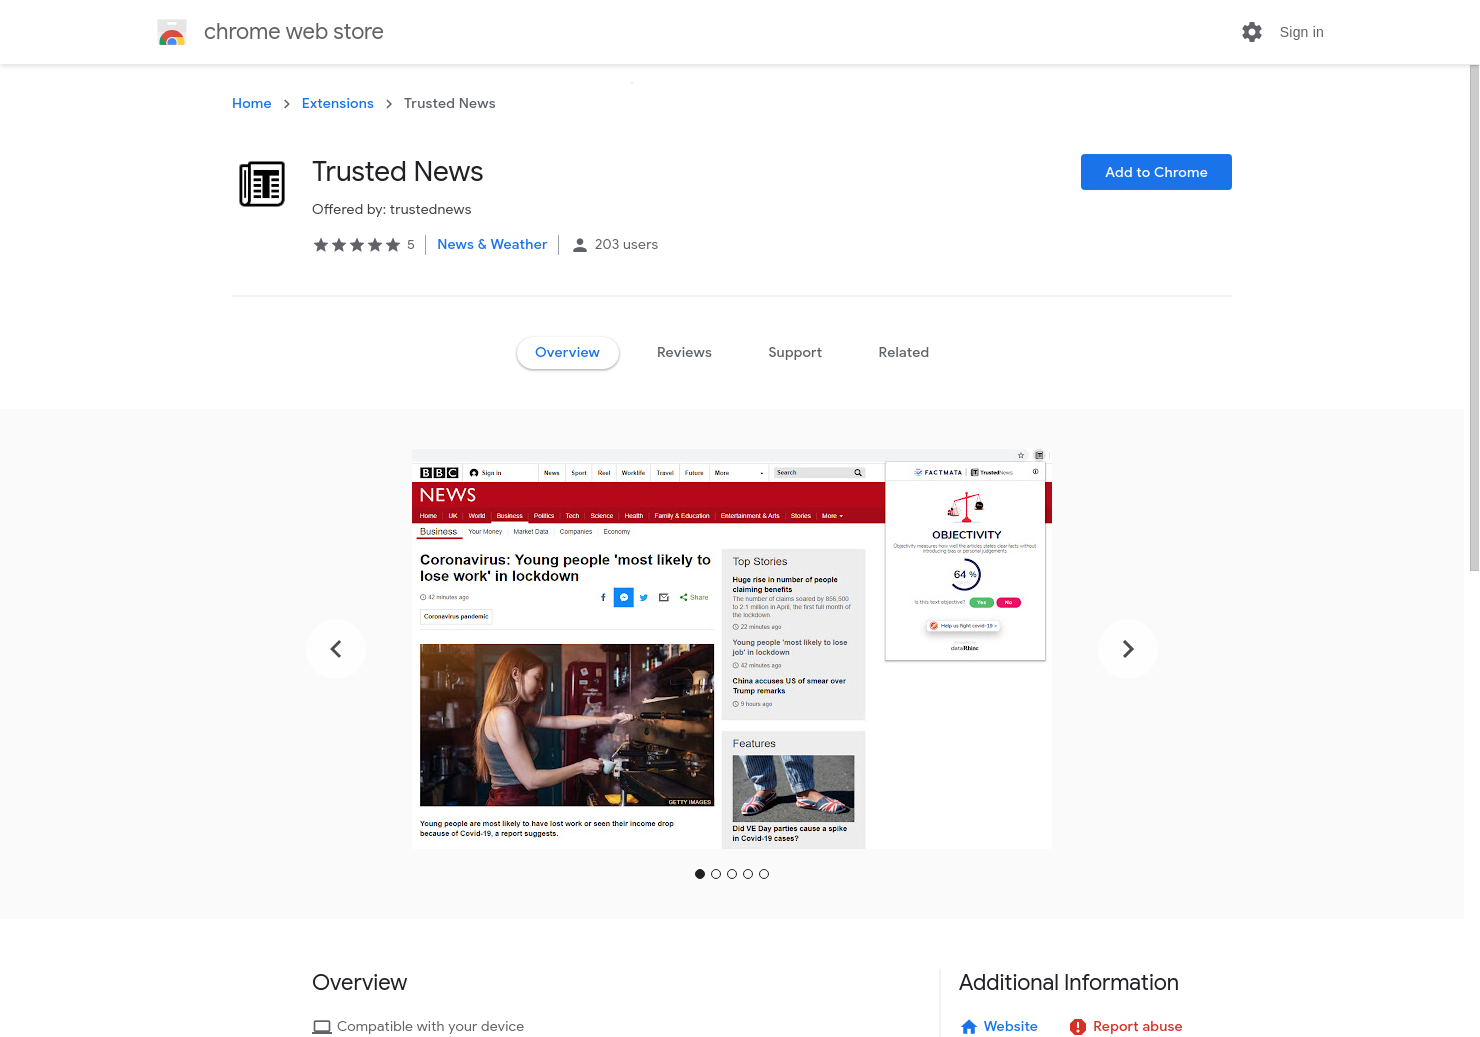This screenshot has height=1037, width=1480.
Task: Click the 203 users text
Action: pos(627,244)
